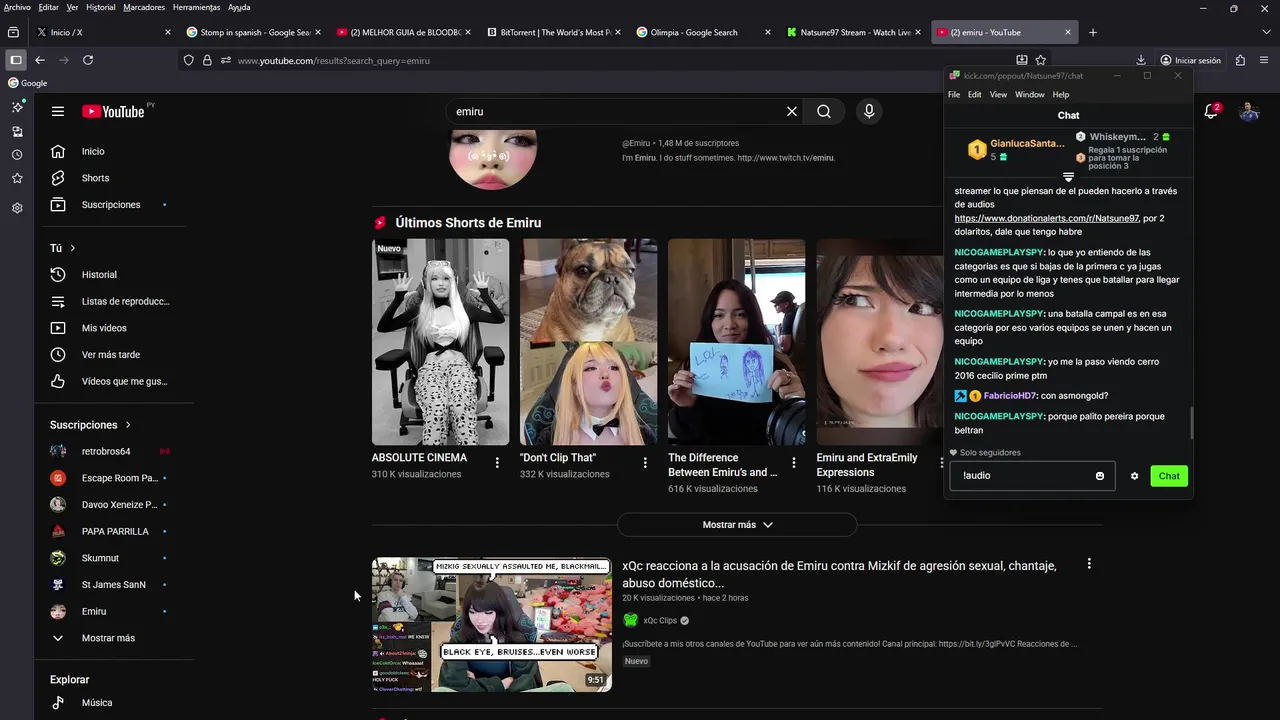The width and height of the screenshot is (1280, 720).
Task: Collapse the Kick chat leaderboard toggle
Action: [x=1068, y=177]
